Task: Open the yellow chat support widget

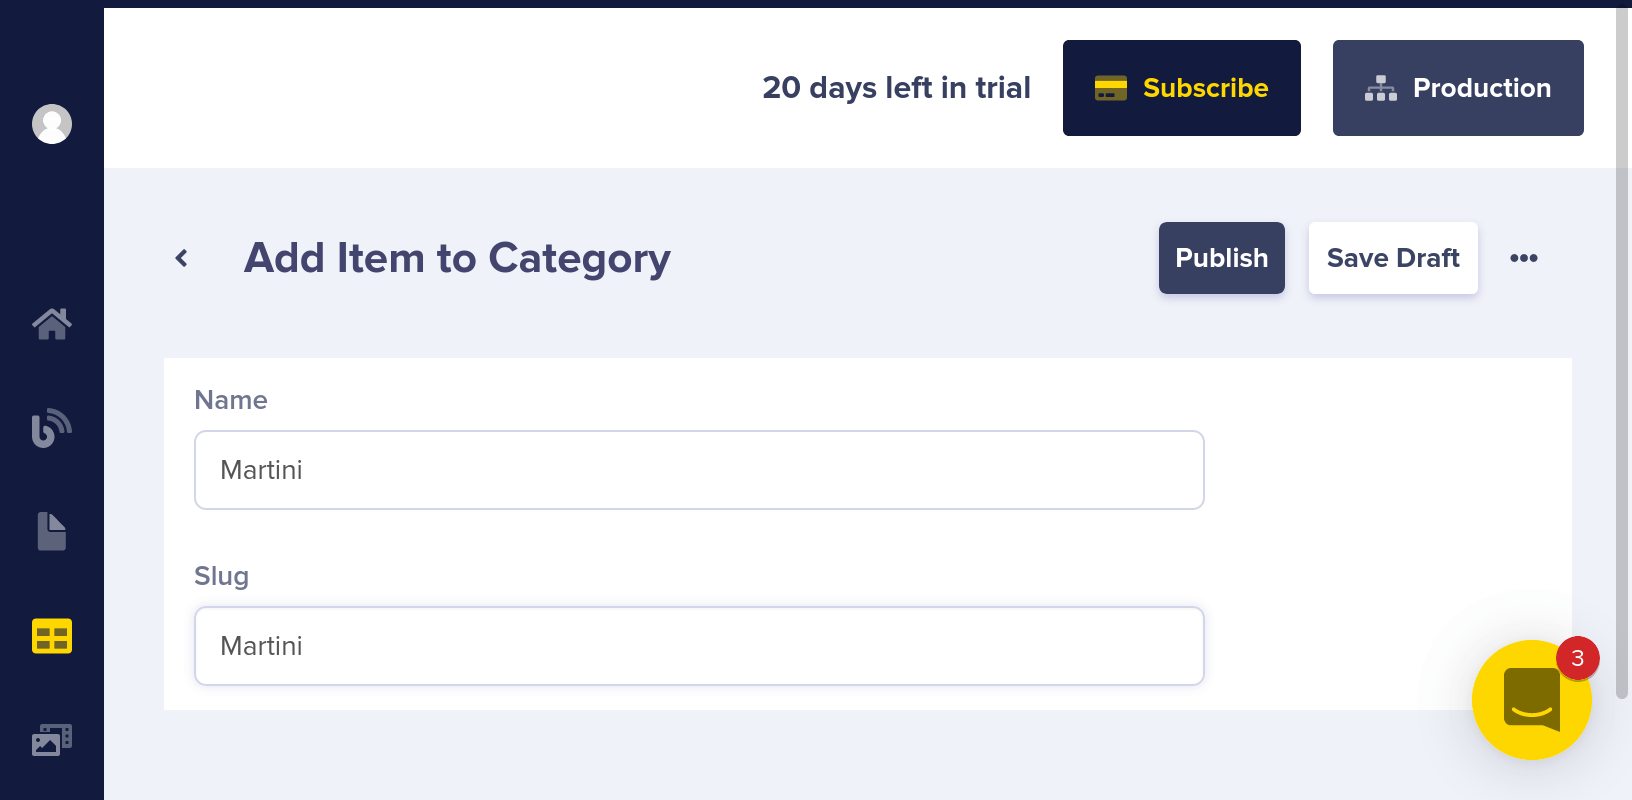Action: pyautogui.click(x=1530, y=702)
